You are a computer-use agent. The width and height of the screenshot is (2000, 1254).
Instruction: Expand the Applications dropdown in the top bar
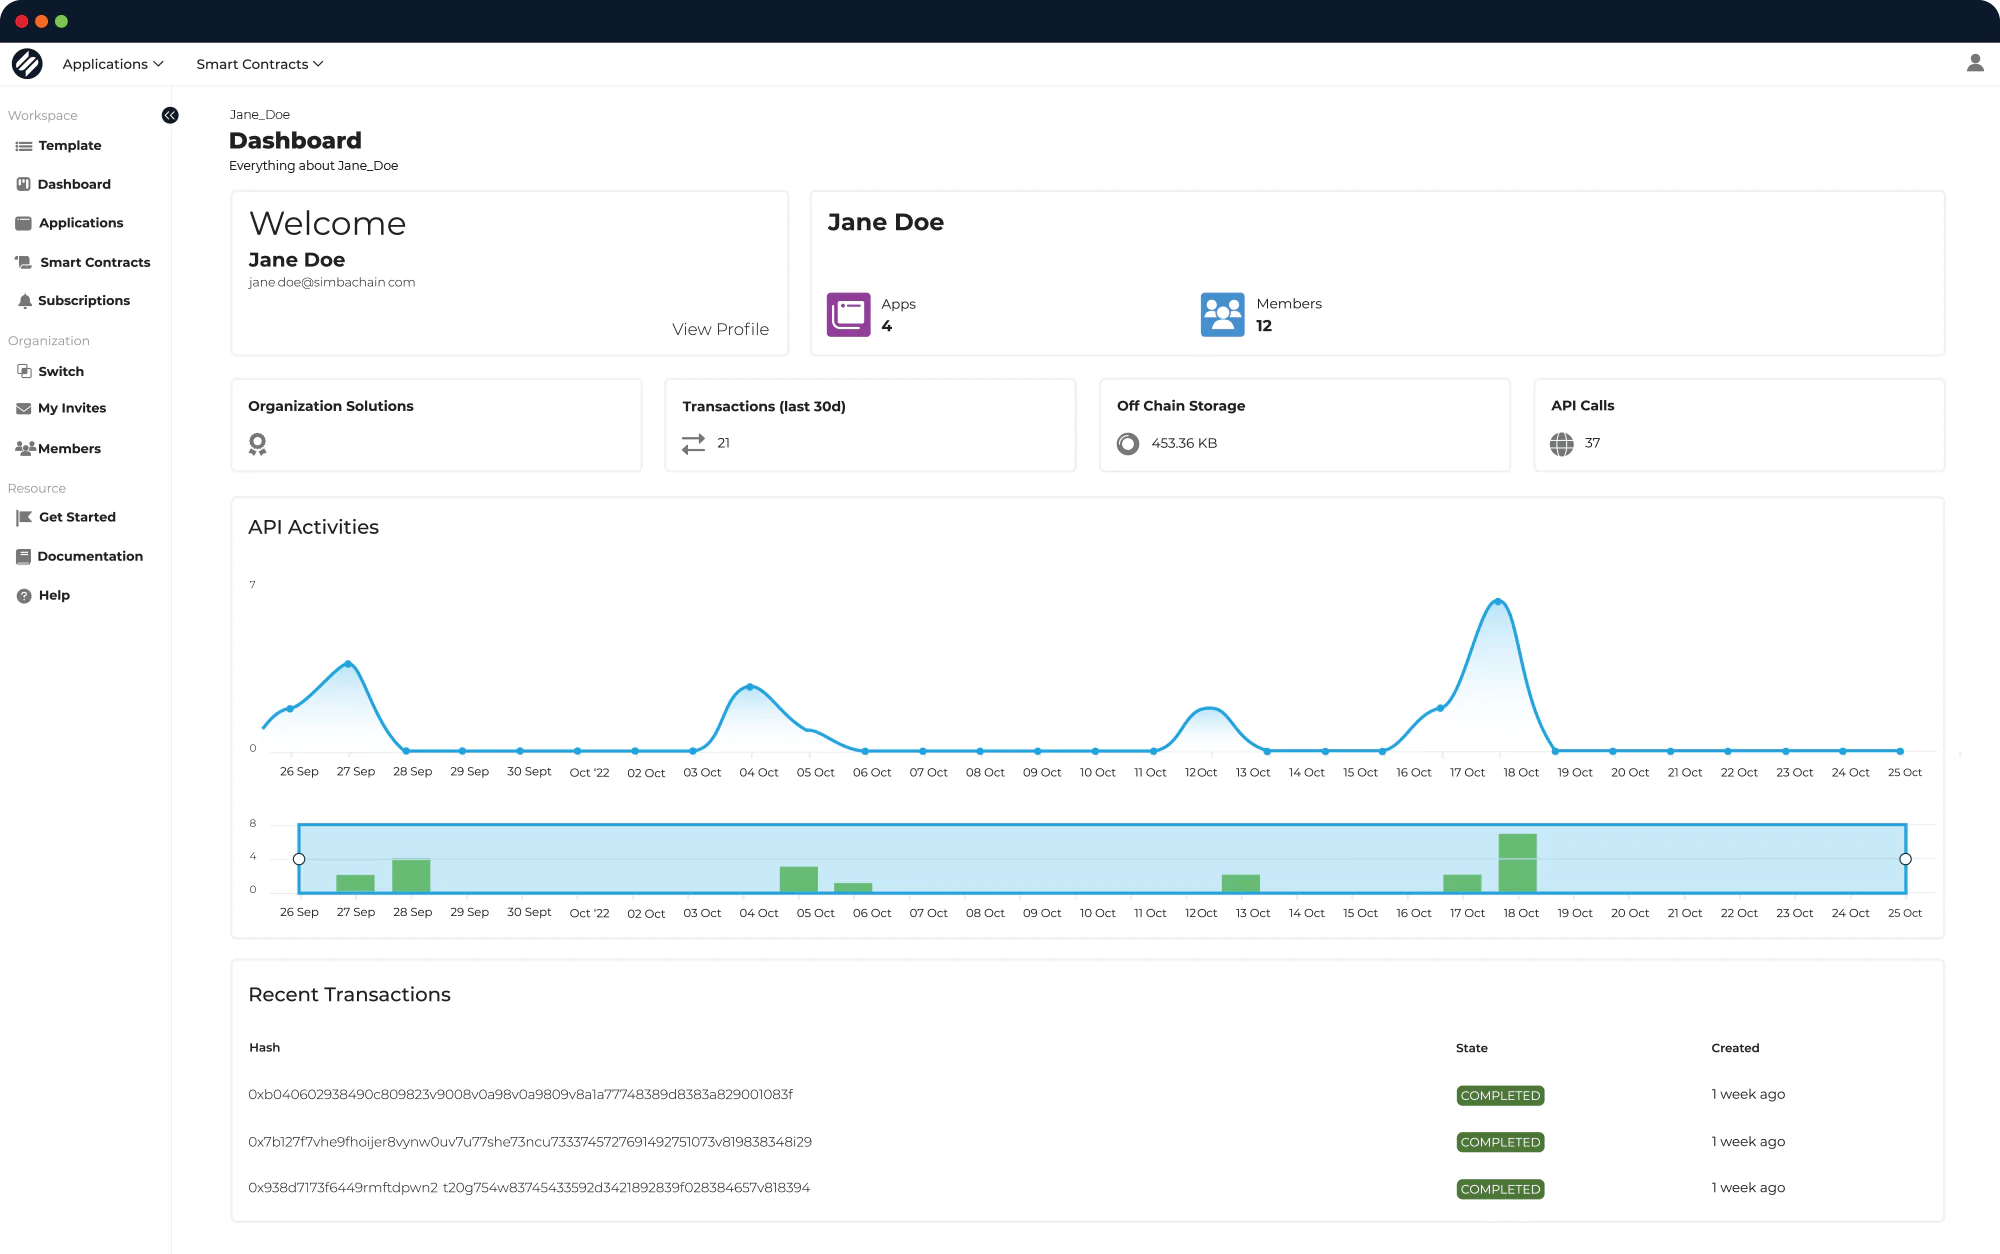tap(113, 64)
